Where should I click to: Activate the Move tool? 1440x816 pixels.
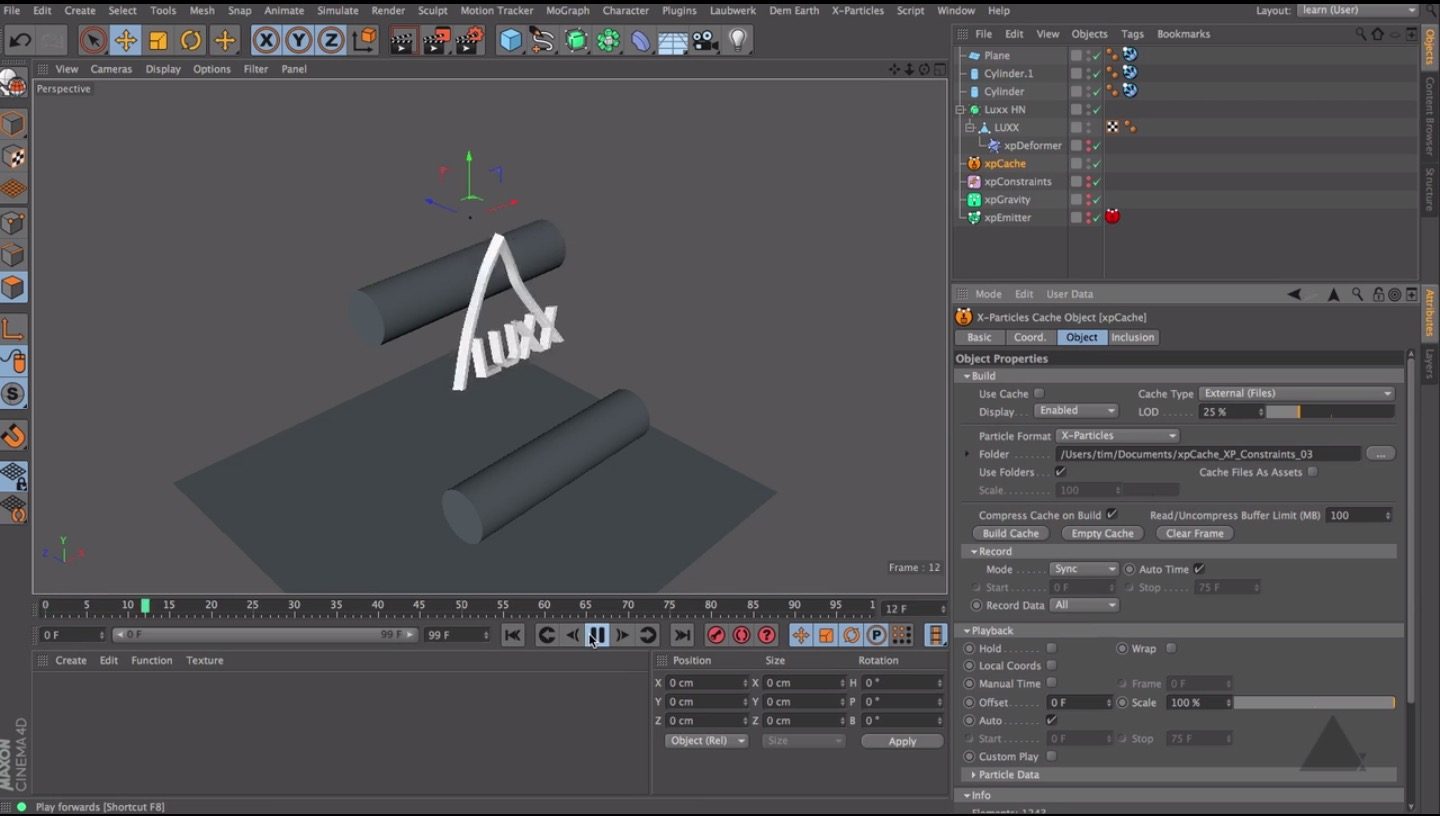[125, 41]
